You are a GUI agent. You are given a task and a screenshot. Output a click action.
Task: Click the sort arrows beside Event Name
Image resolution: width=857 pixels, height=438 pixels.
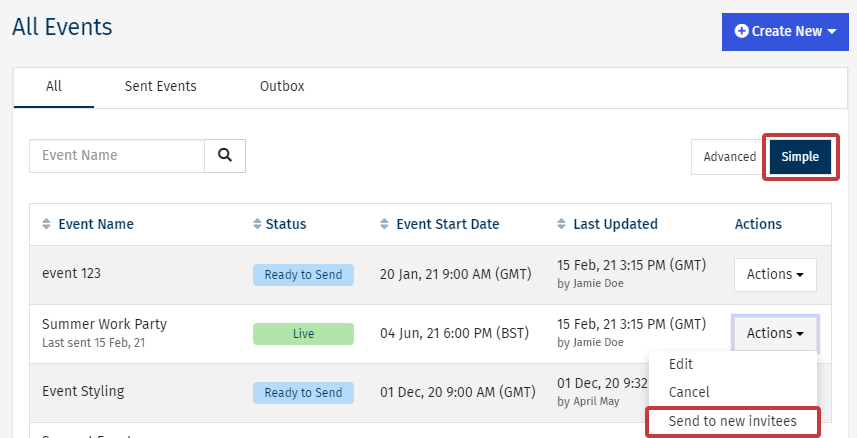tap(46, 224)
